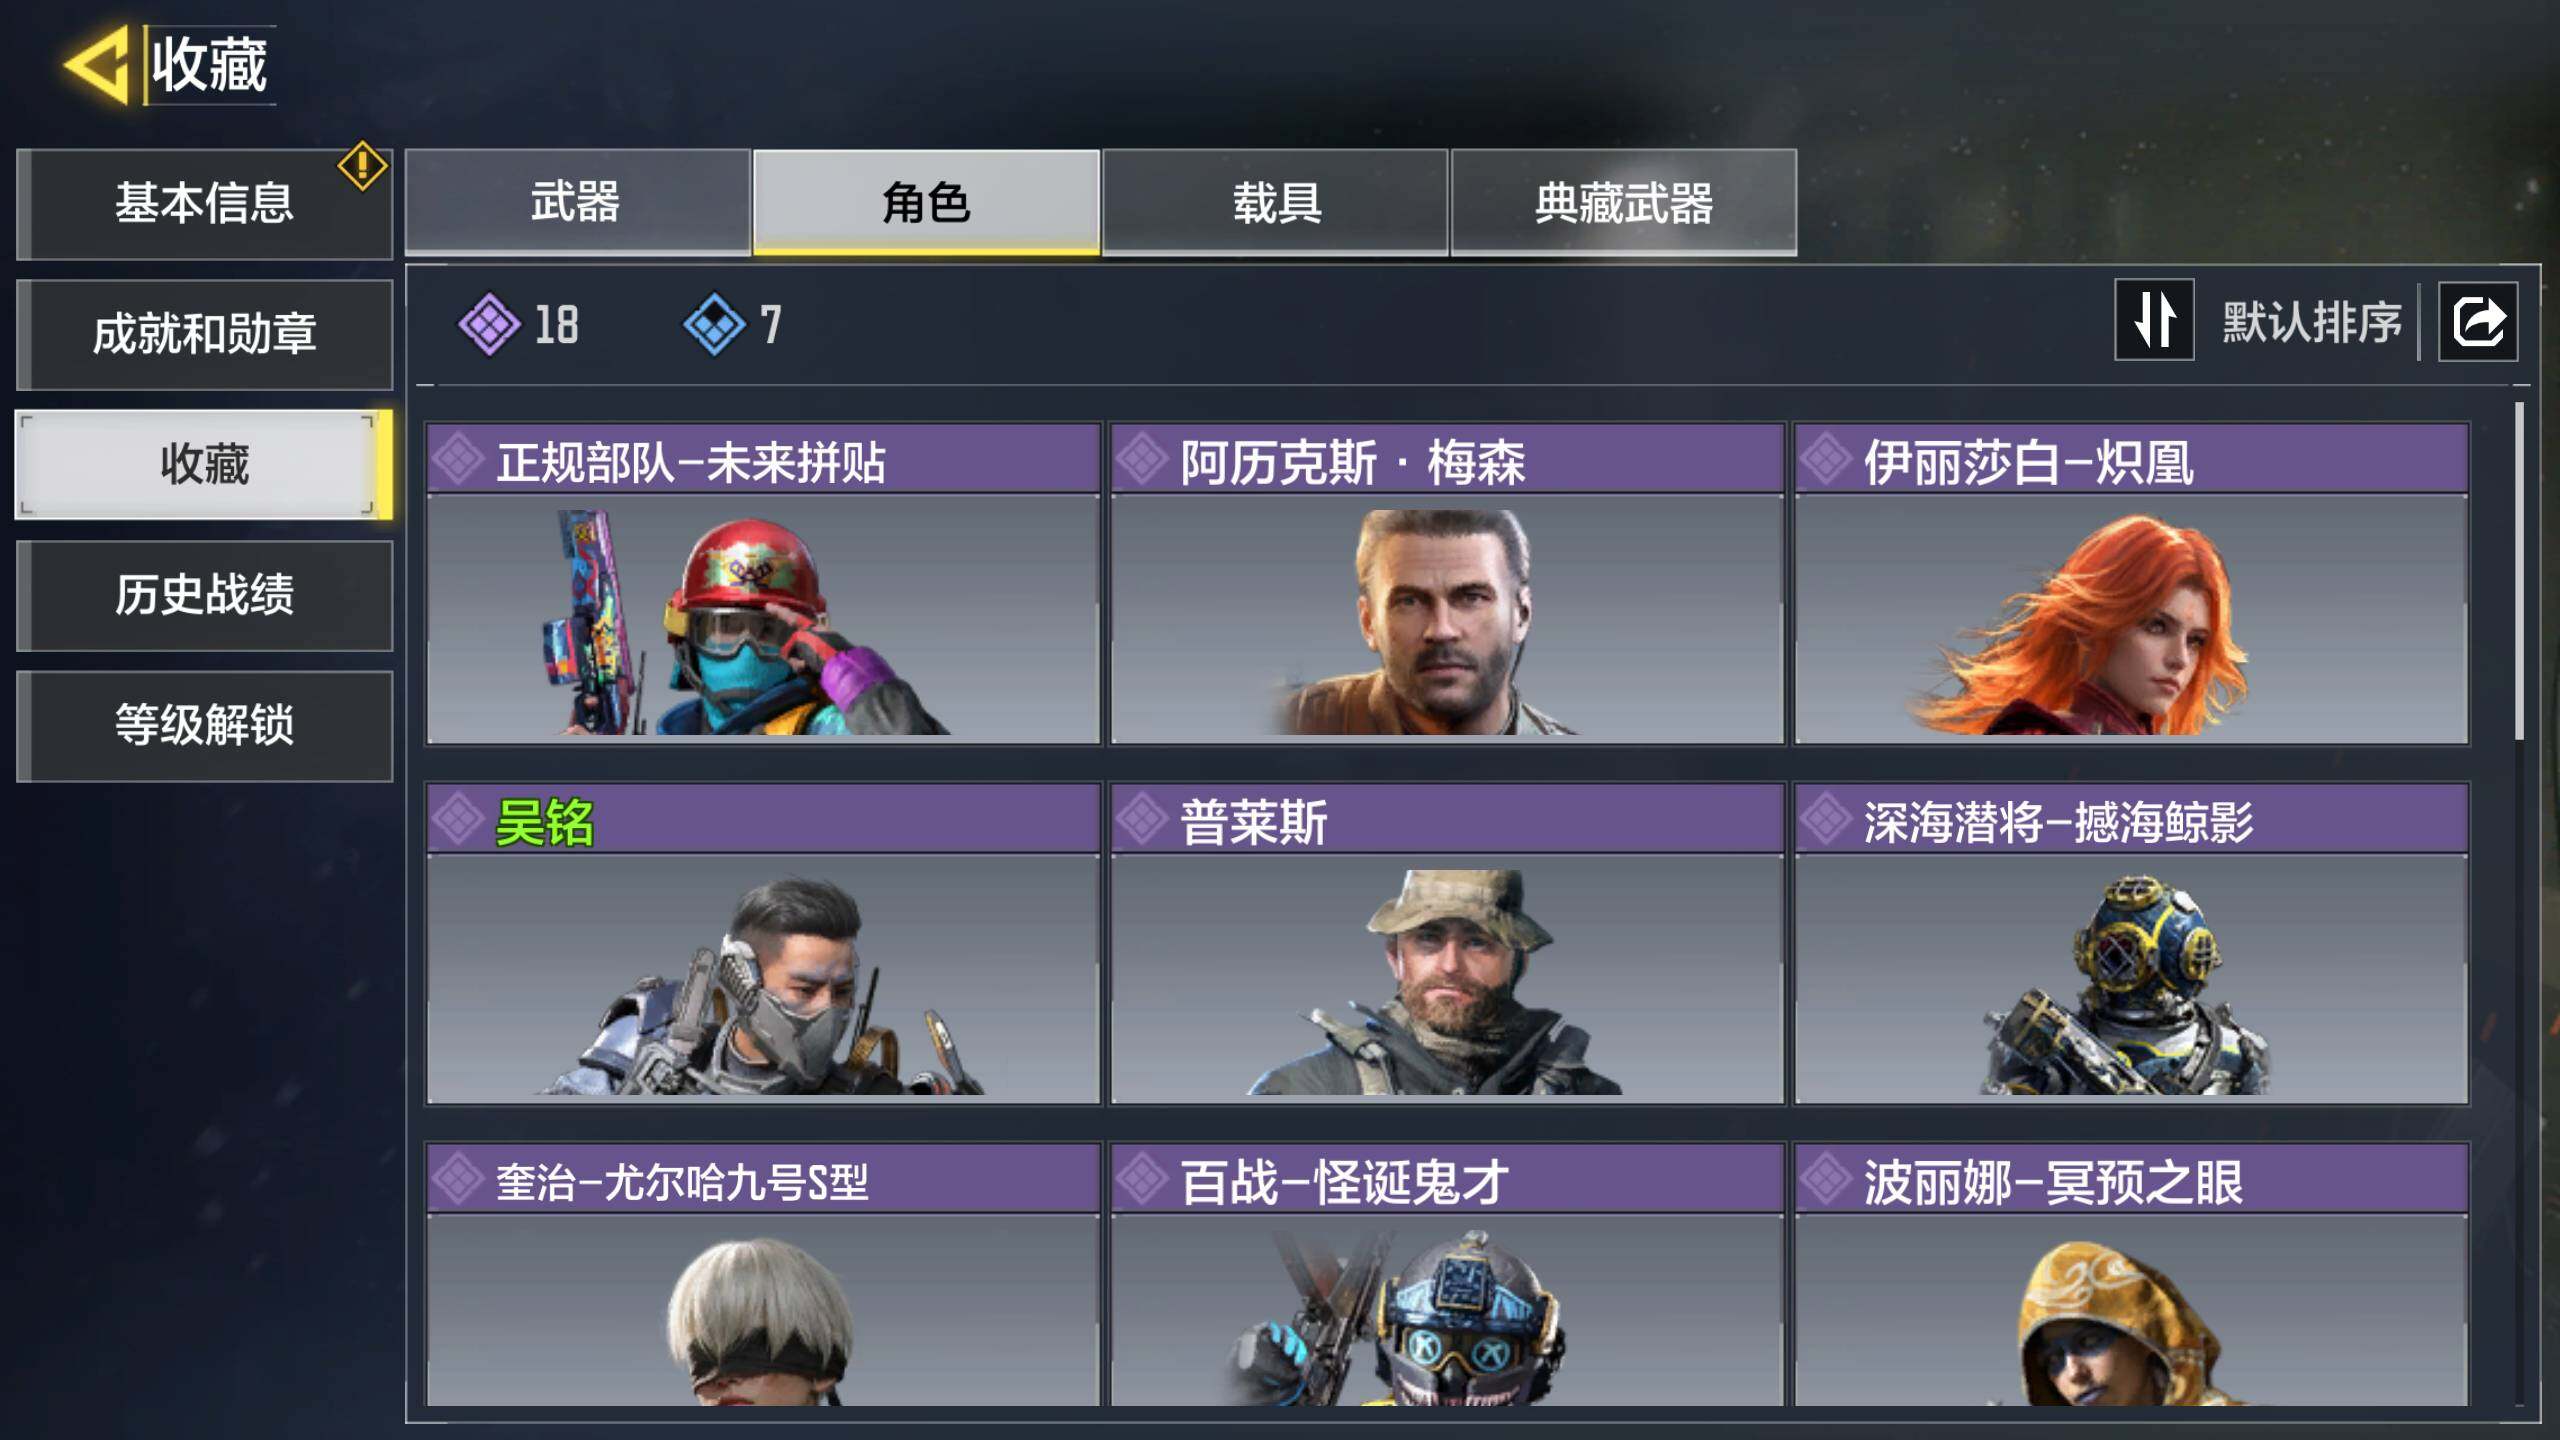Go to 成就和勋章 section
This screenshot has width=2560, height=1440.
coord(204,334)
